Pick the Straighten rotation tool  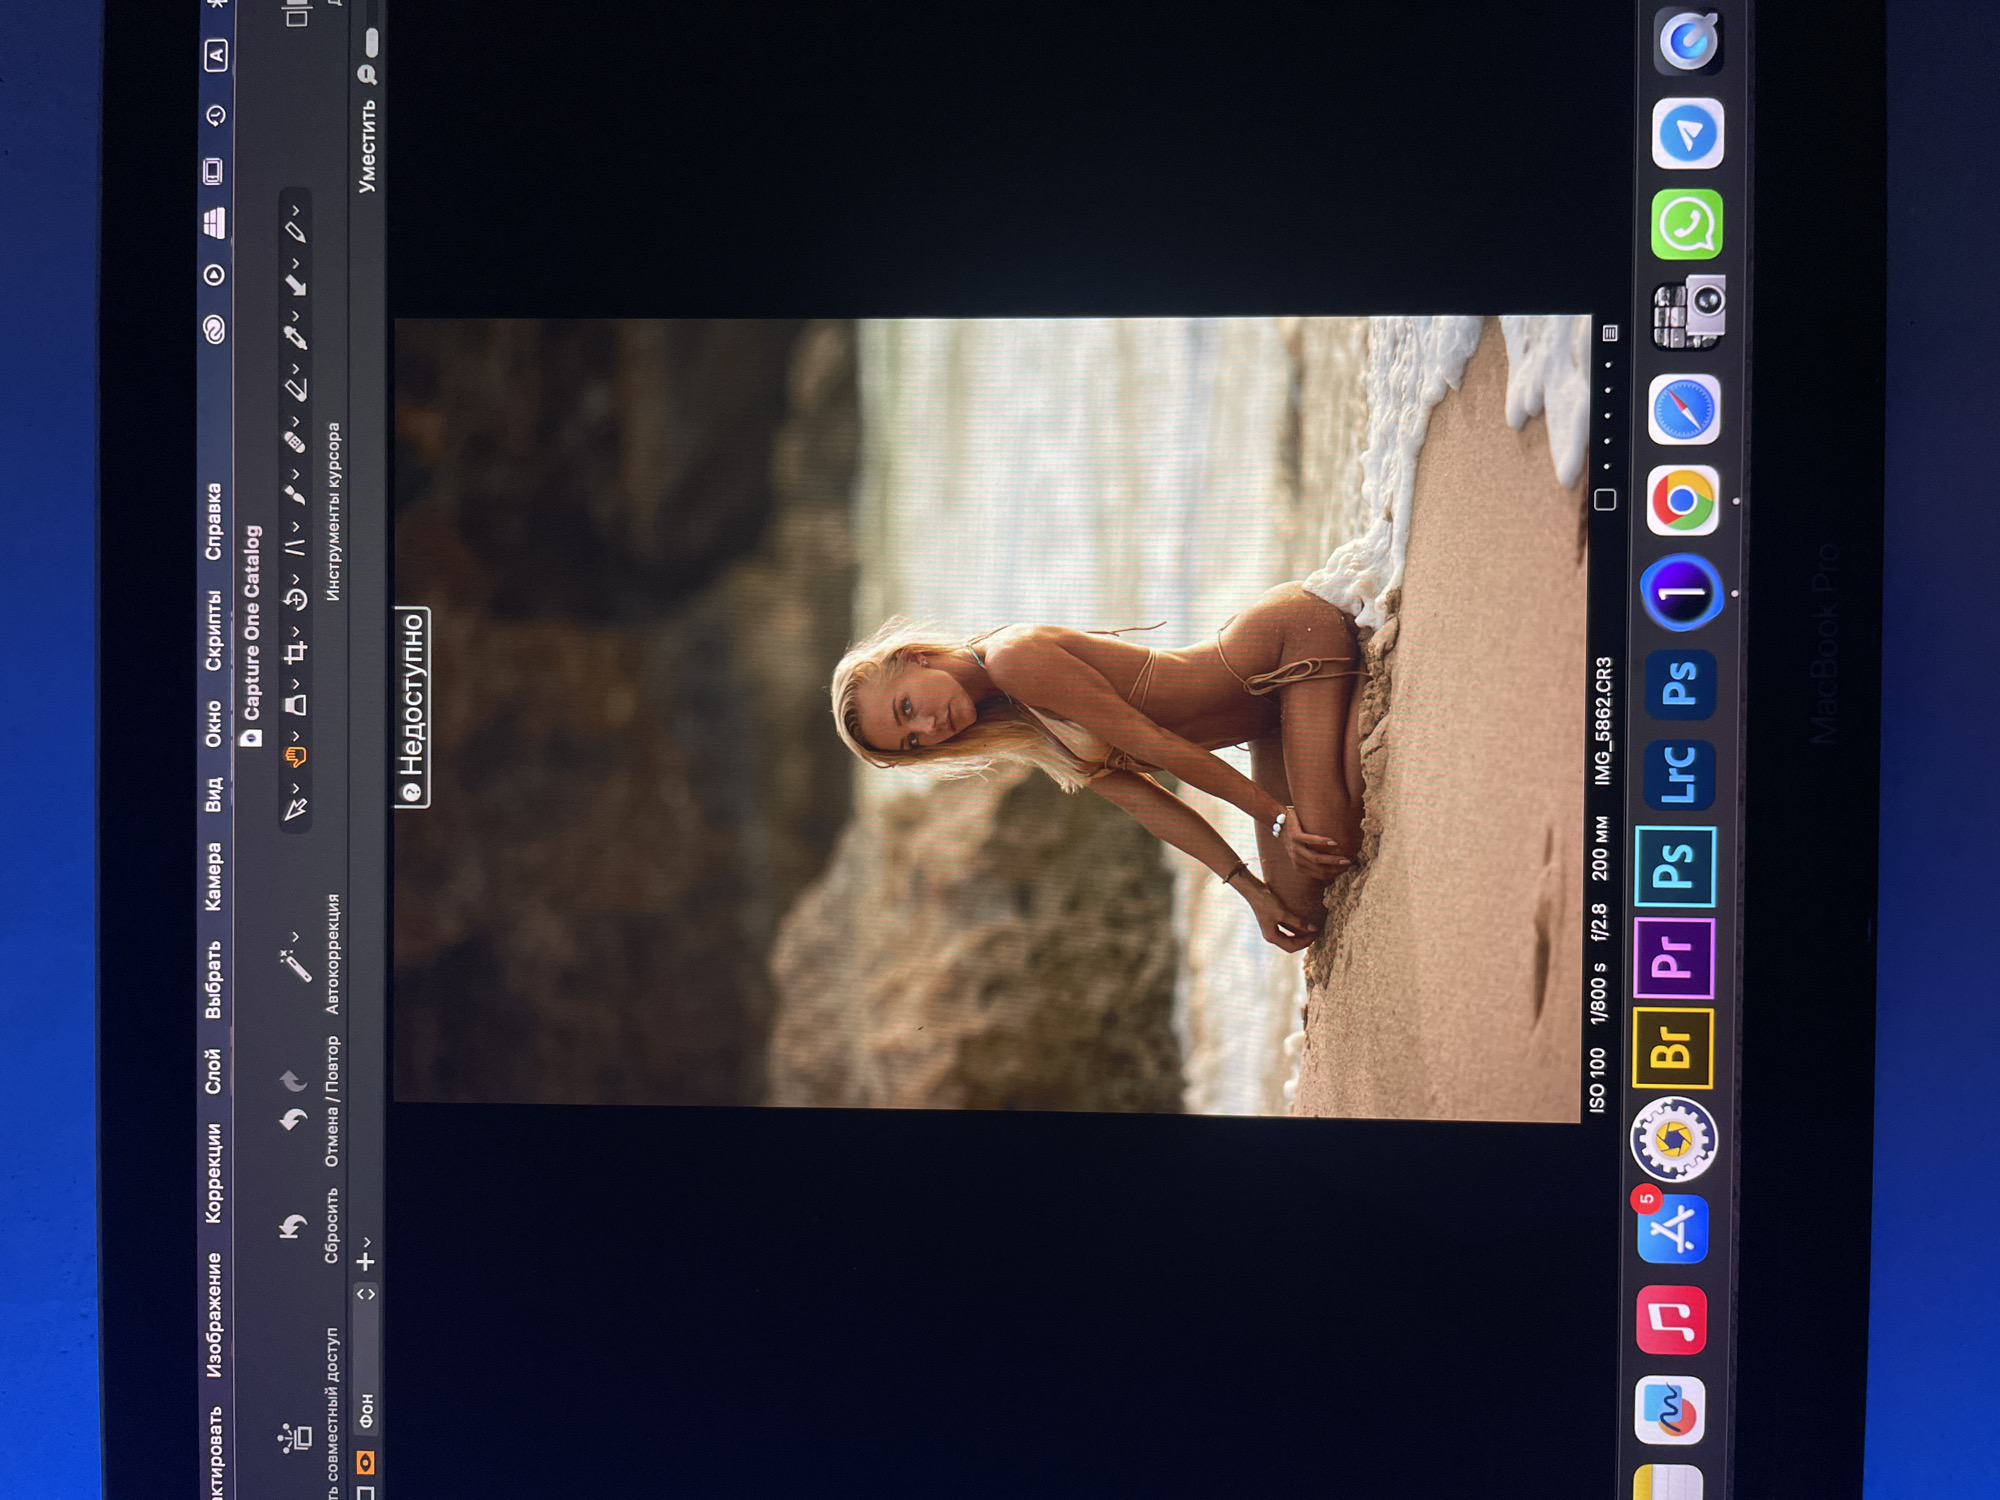pos(294,600)
